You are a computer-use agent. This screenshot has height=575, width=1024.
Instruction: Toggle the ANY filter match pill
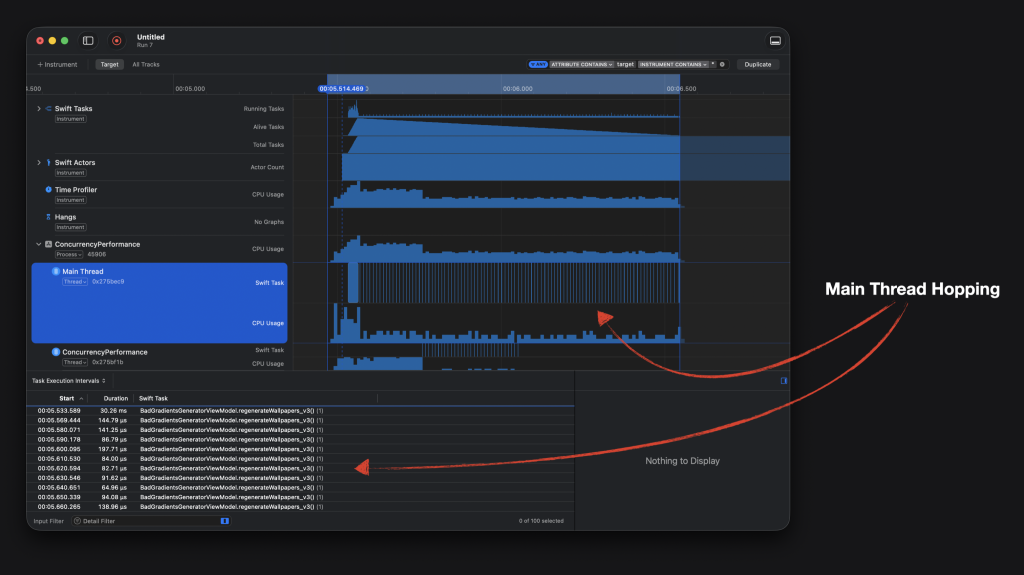538,65
